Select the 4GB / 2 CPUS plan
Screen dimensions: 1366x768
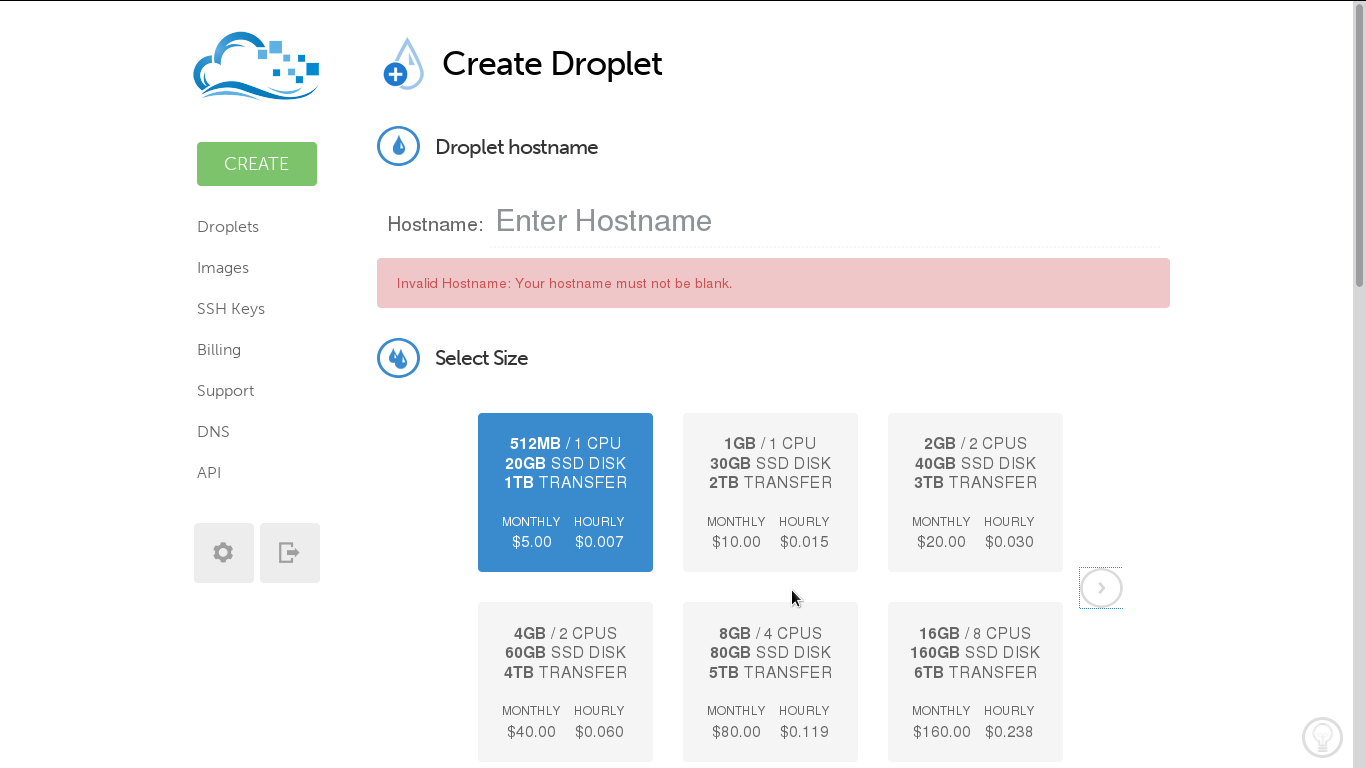(x=565, y=681)
